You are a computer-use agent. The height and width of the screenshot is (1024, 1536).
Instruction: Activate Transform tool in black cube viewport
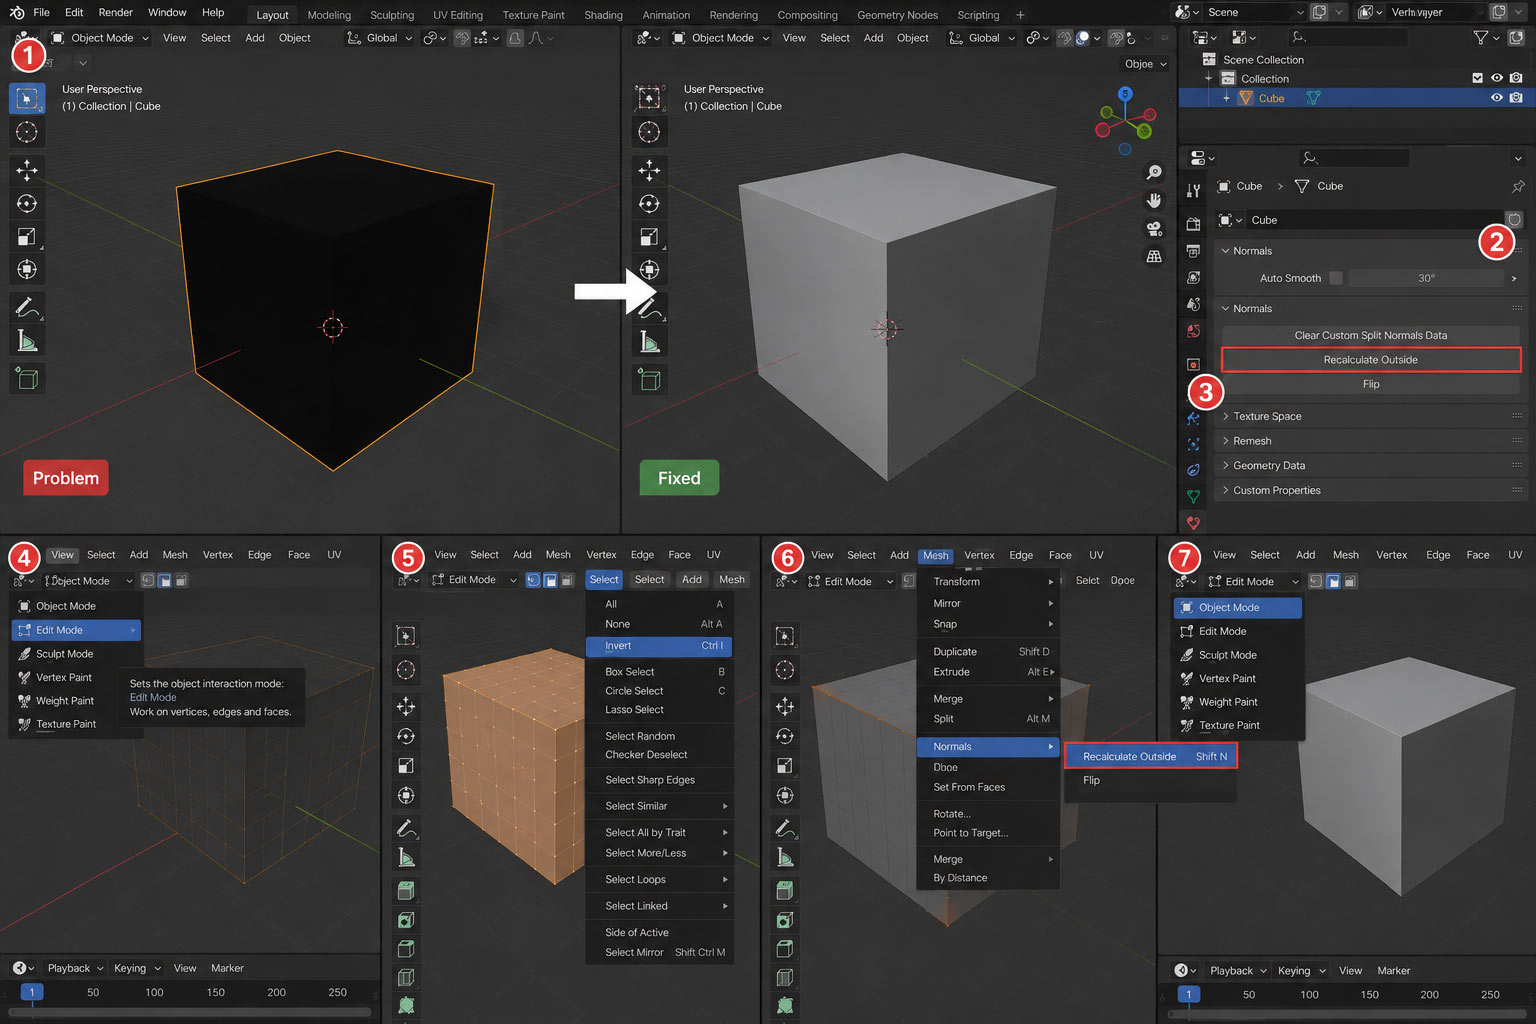coord(27,269)
